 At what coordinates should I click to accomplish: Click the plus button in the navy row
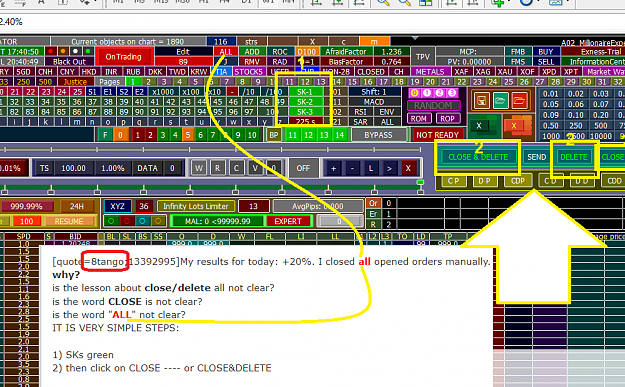(x=333, y=168)
